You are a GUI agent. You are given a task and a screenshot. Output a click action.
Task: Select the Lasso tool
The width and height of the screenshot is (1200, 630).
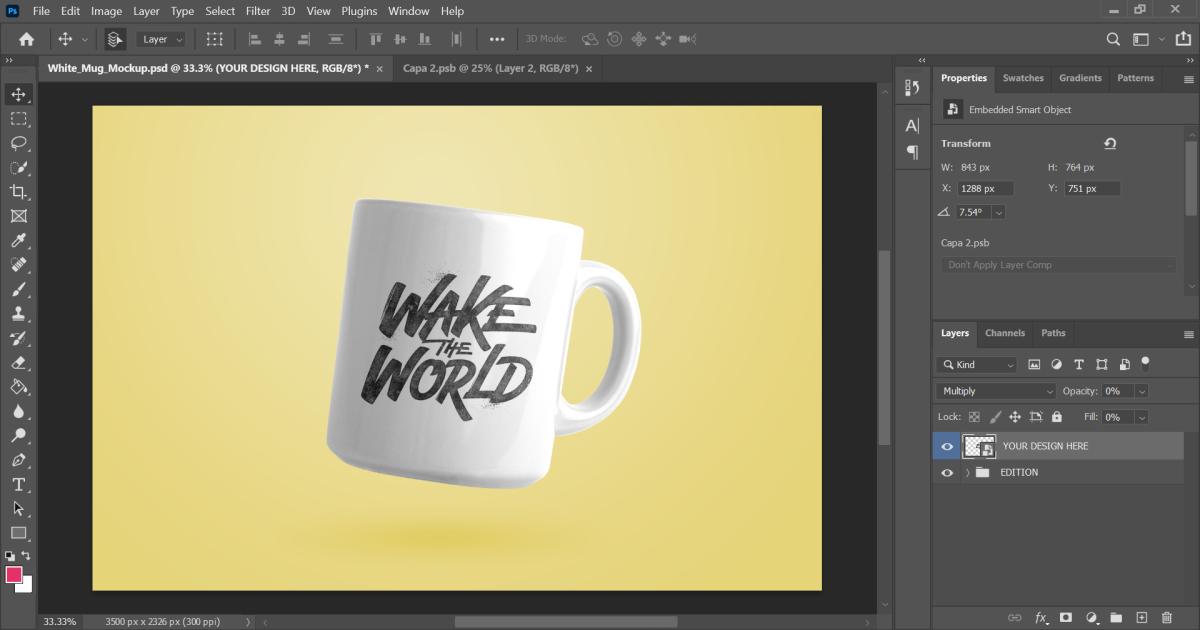tap(18, 143)
